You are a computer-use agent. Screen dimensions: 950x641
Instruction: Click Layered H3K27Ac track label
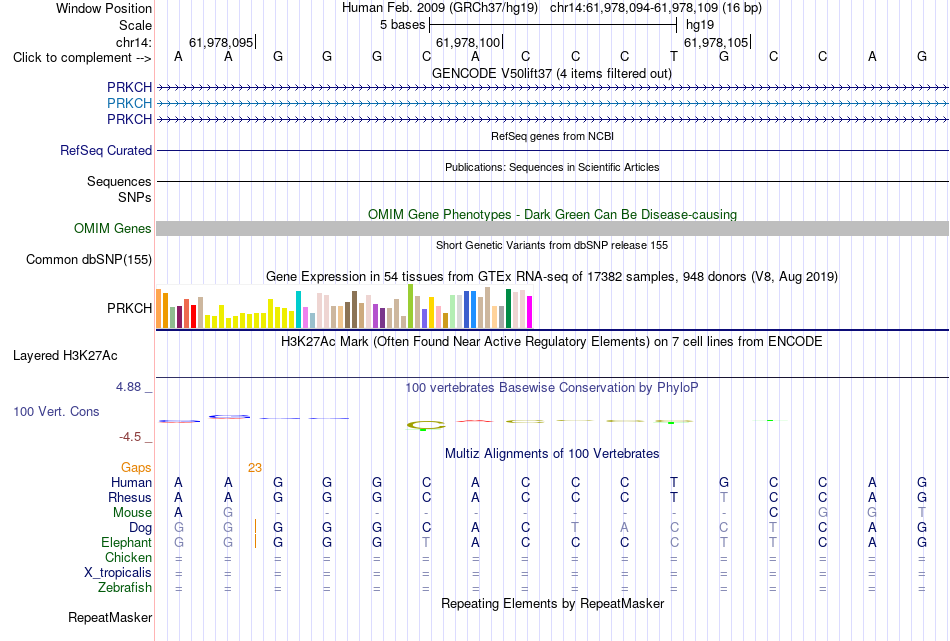click(65, 356)
